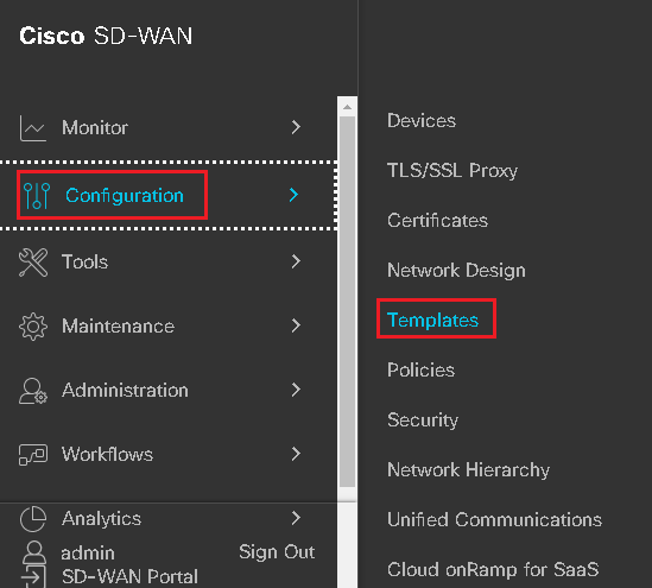Click the Analytics pie chart icon
The image size is (652, 588).
(x=33, y=519)
